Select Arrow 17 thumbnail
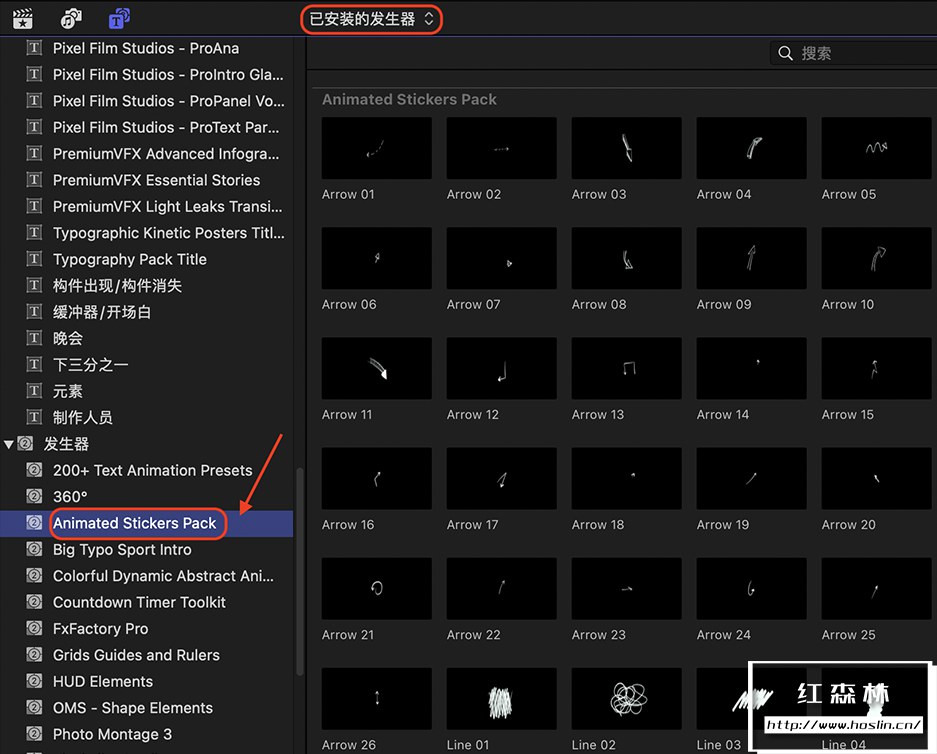 click(x=501, y=478)
